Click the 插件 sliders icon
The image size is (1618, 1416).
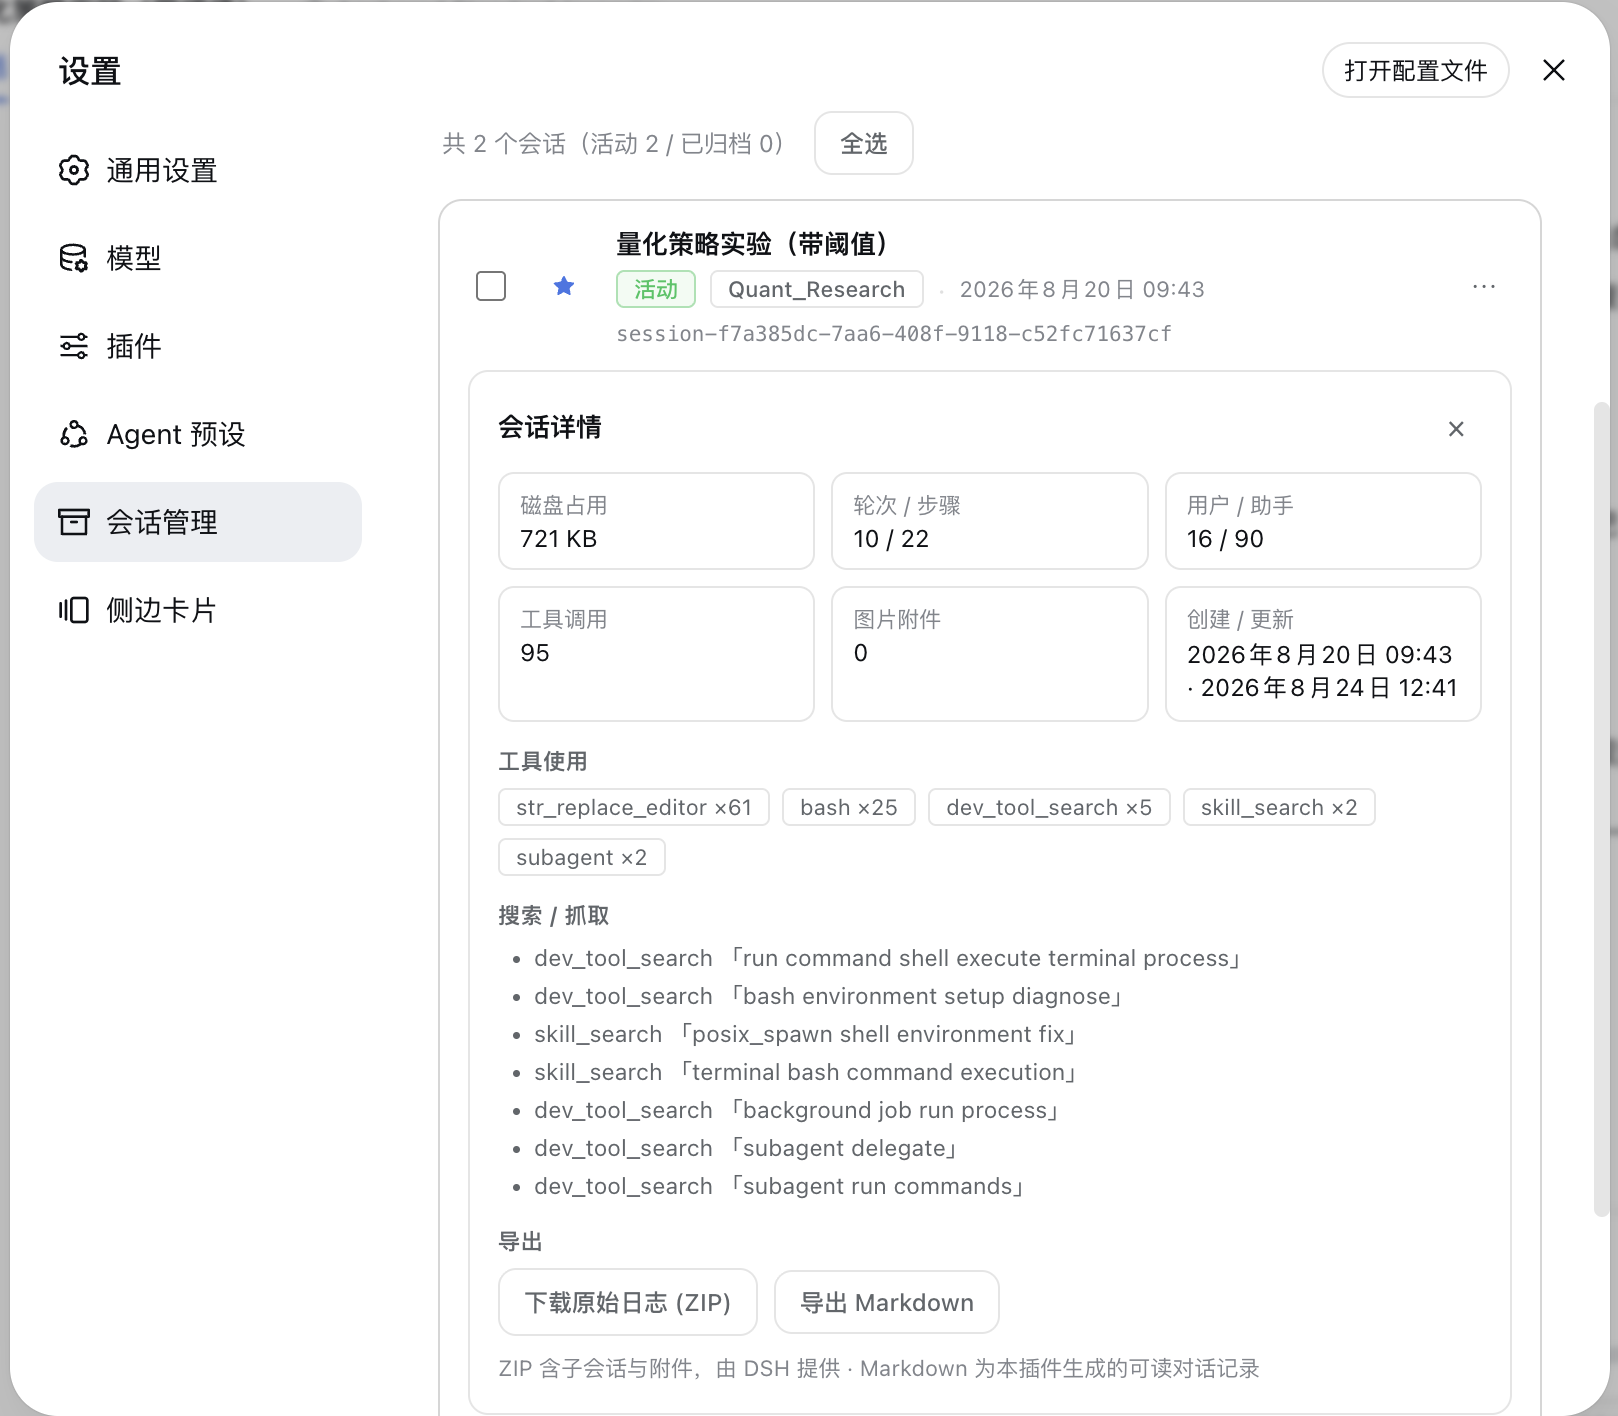click(73, 346)
